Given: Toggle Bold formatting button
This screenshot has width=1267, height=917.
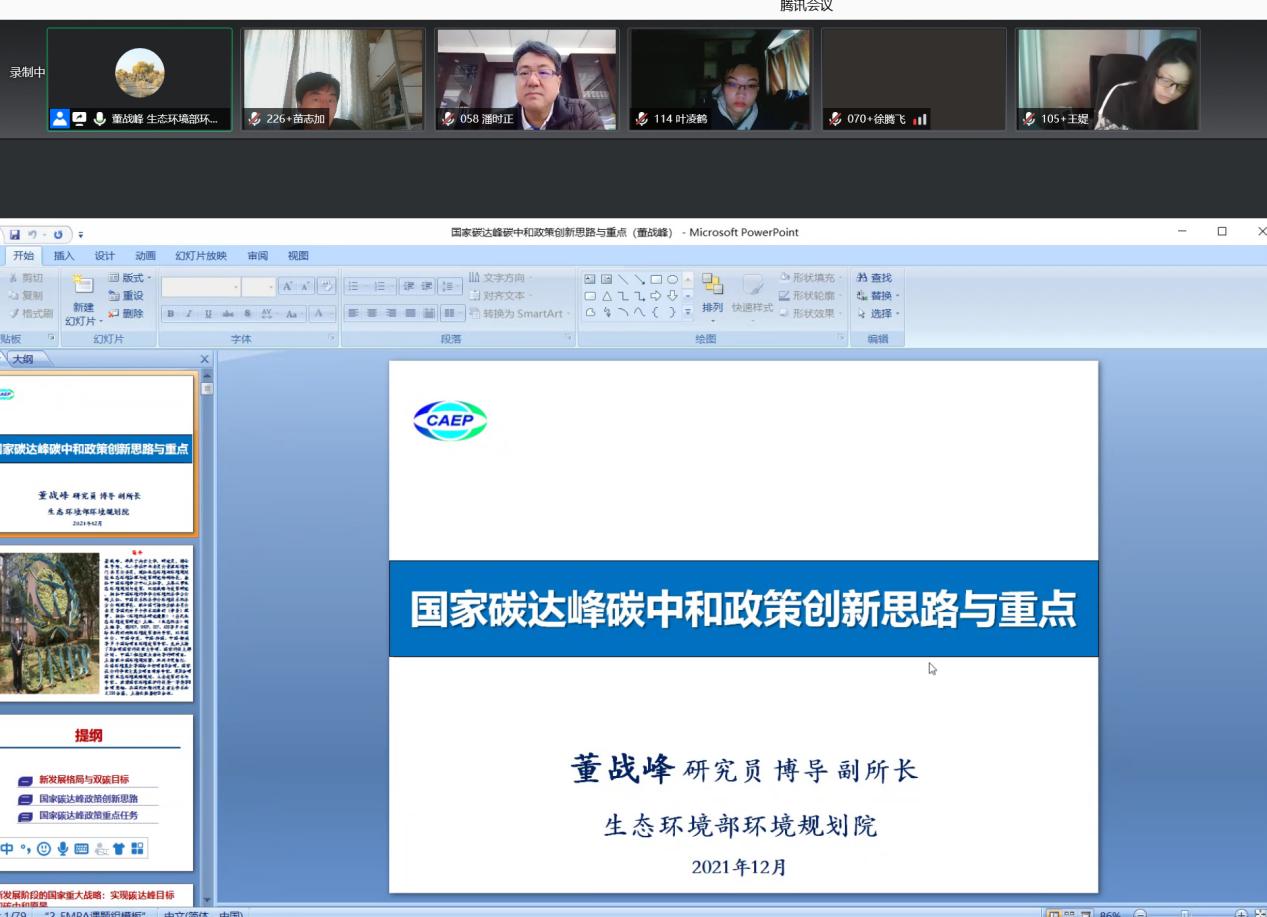Looking at the screenshot, I should (171, 314).
